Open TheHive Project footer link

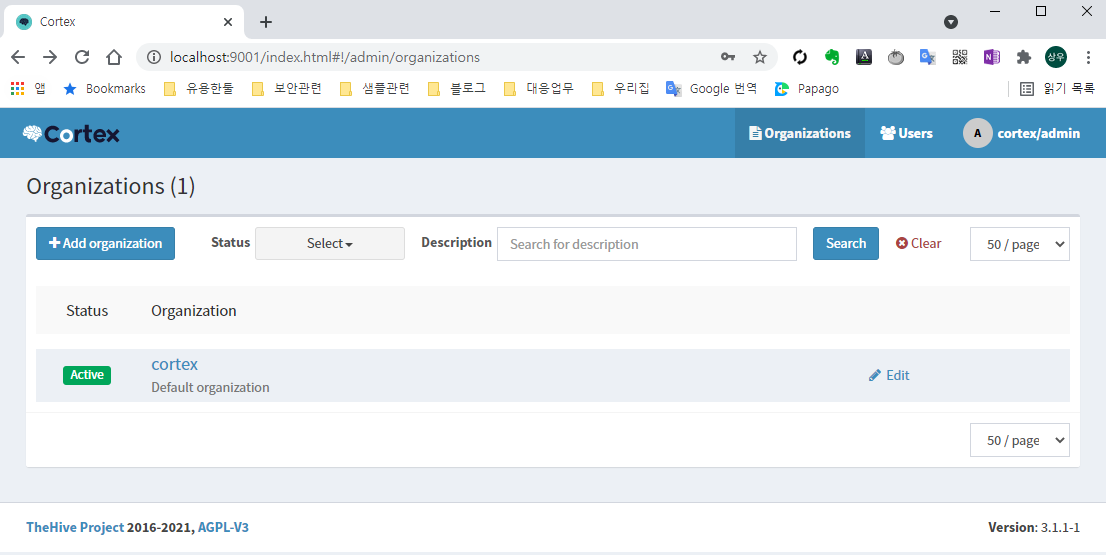coord(75,527)
